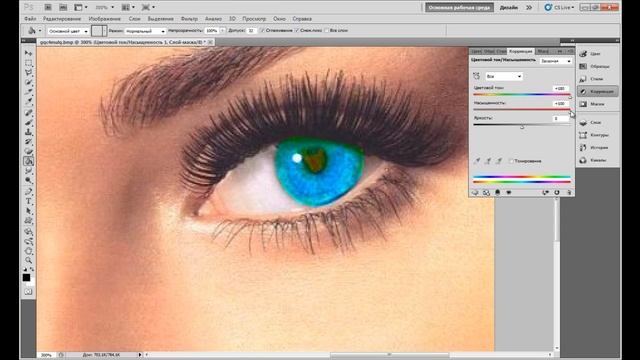
Task: Open the Все color range dropdown
Action: coord(504,76)
